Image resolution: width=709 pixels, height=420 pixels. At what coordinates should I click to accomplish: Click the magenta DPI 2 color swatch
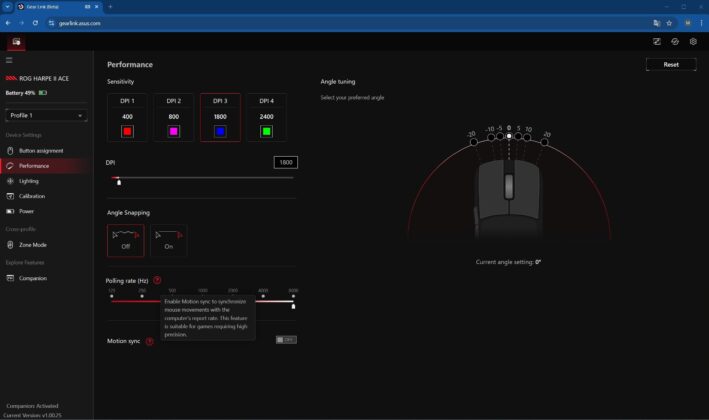pos(174,132)
